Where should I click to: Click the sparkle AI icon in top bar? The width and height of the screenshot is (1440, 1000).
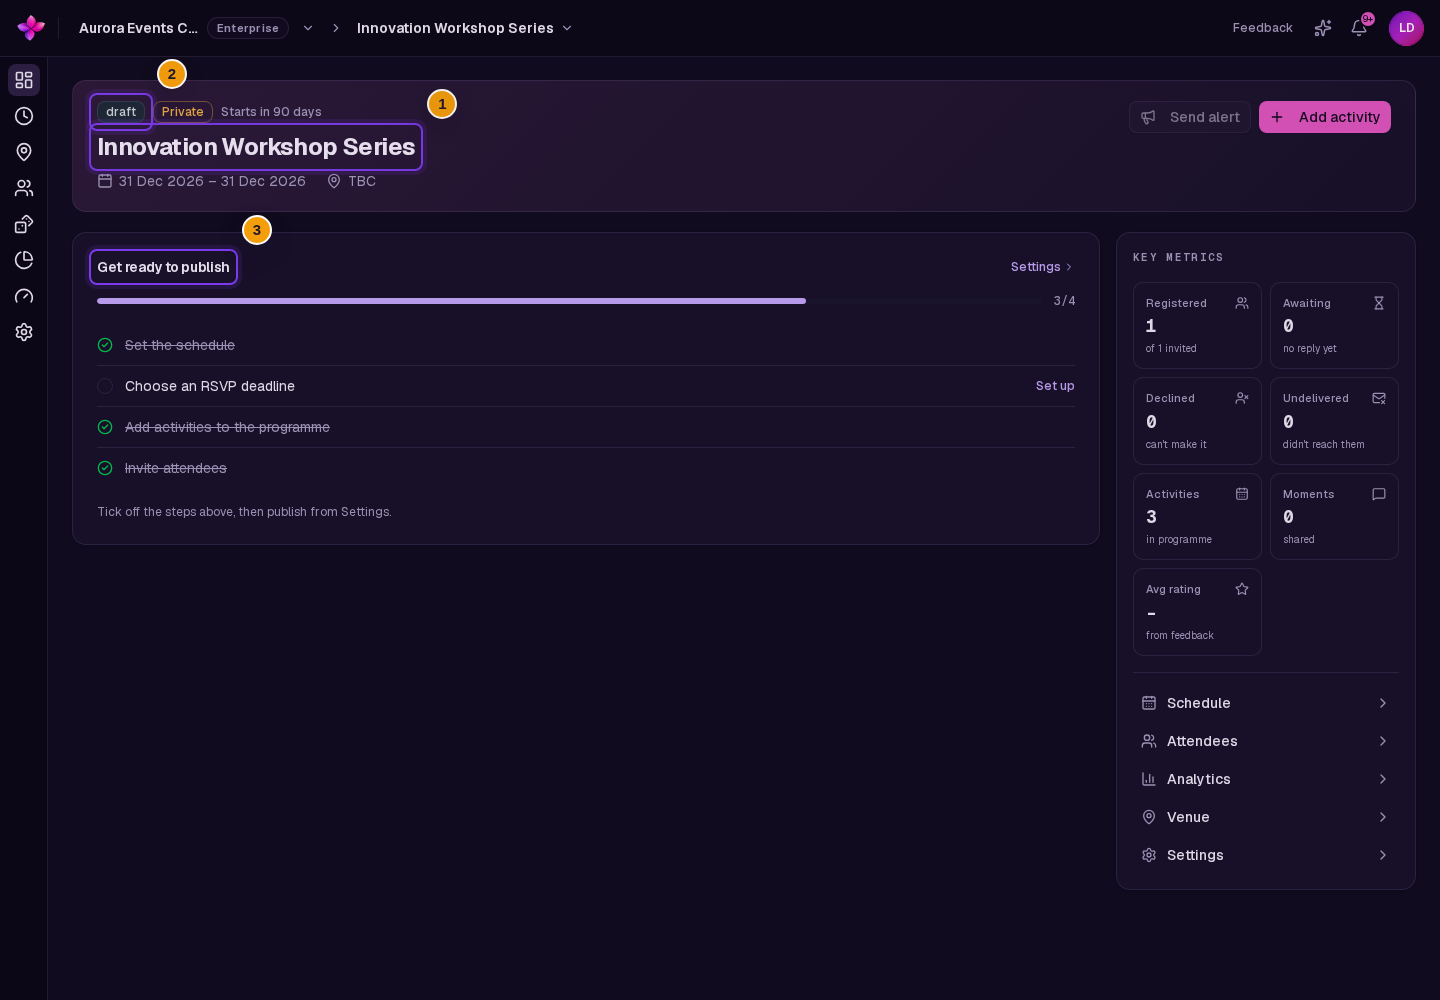(1323, 28)
